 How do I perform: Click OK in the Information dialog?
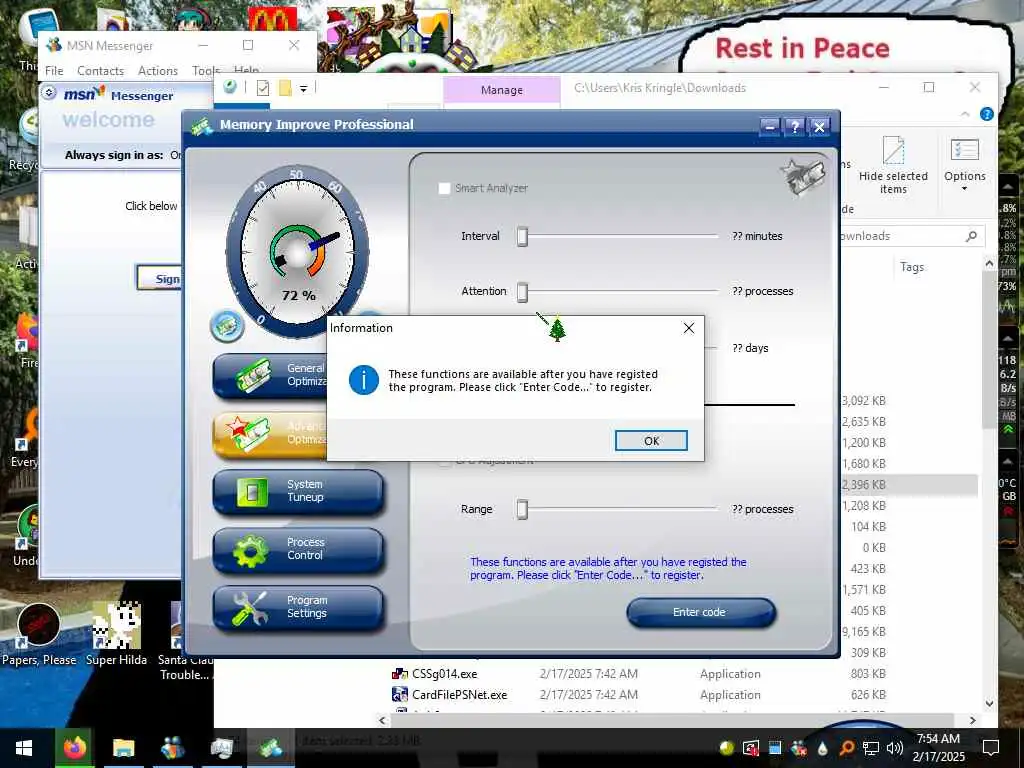point(651,441)
